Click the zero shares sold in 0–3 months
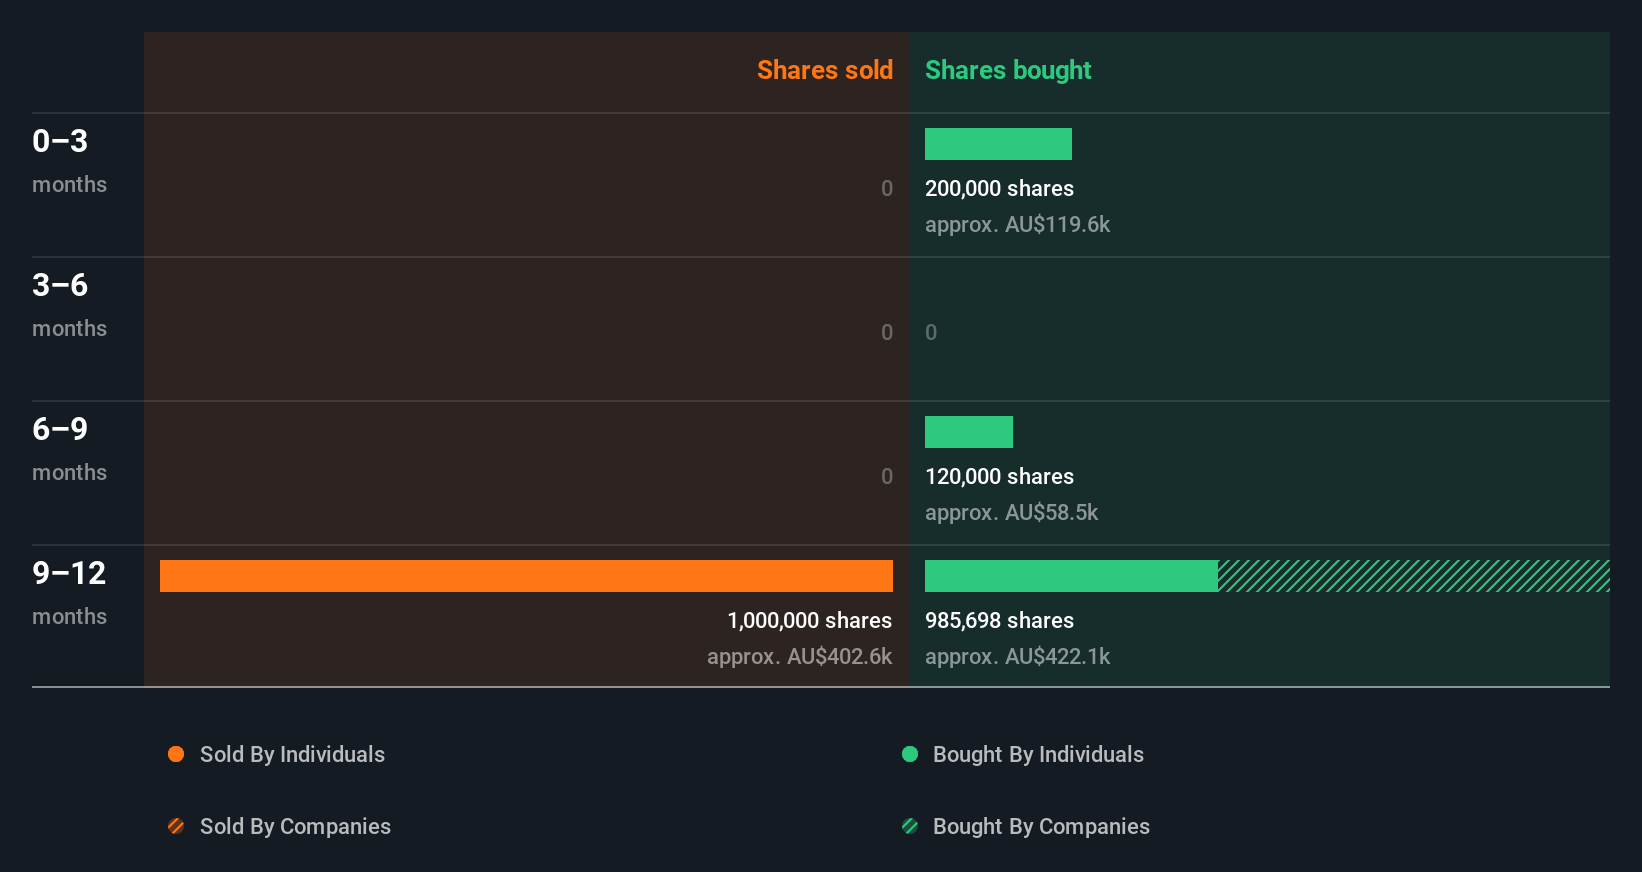The height and width of the screenshot is (872, 1642). coord(887,188)
